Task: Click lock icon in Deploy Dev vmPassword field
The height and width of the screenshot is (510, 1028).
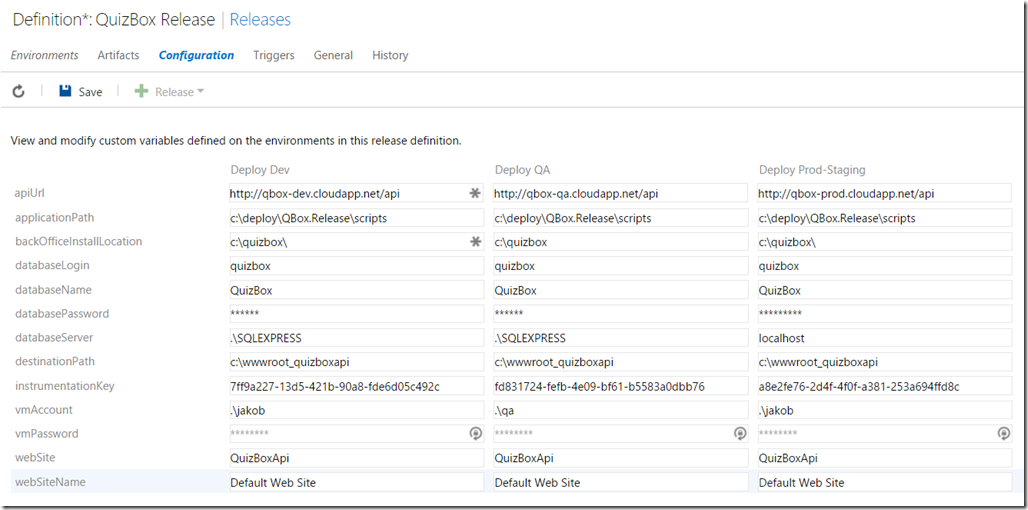Action: click(x=475, y=433)
